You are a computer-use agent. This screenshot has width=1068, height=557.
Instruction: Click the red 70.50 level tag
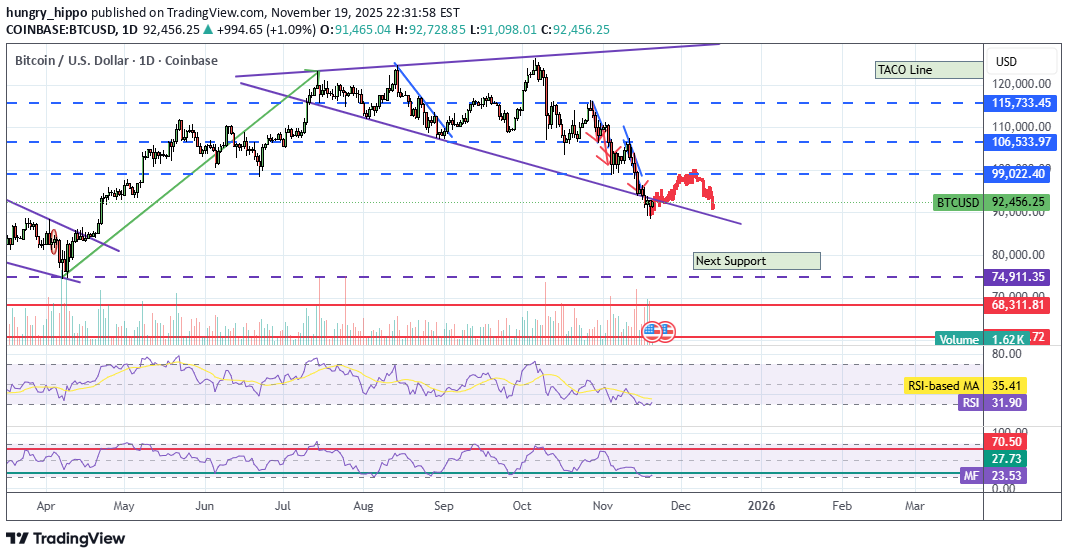(x=1005, y=441)
